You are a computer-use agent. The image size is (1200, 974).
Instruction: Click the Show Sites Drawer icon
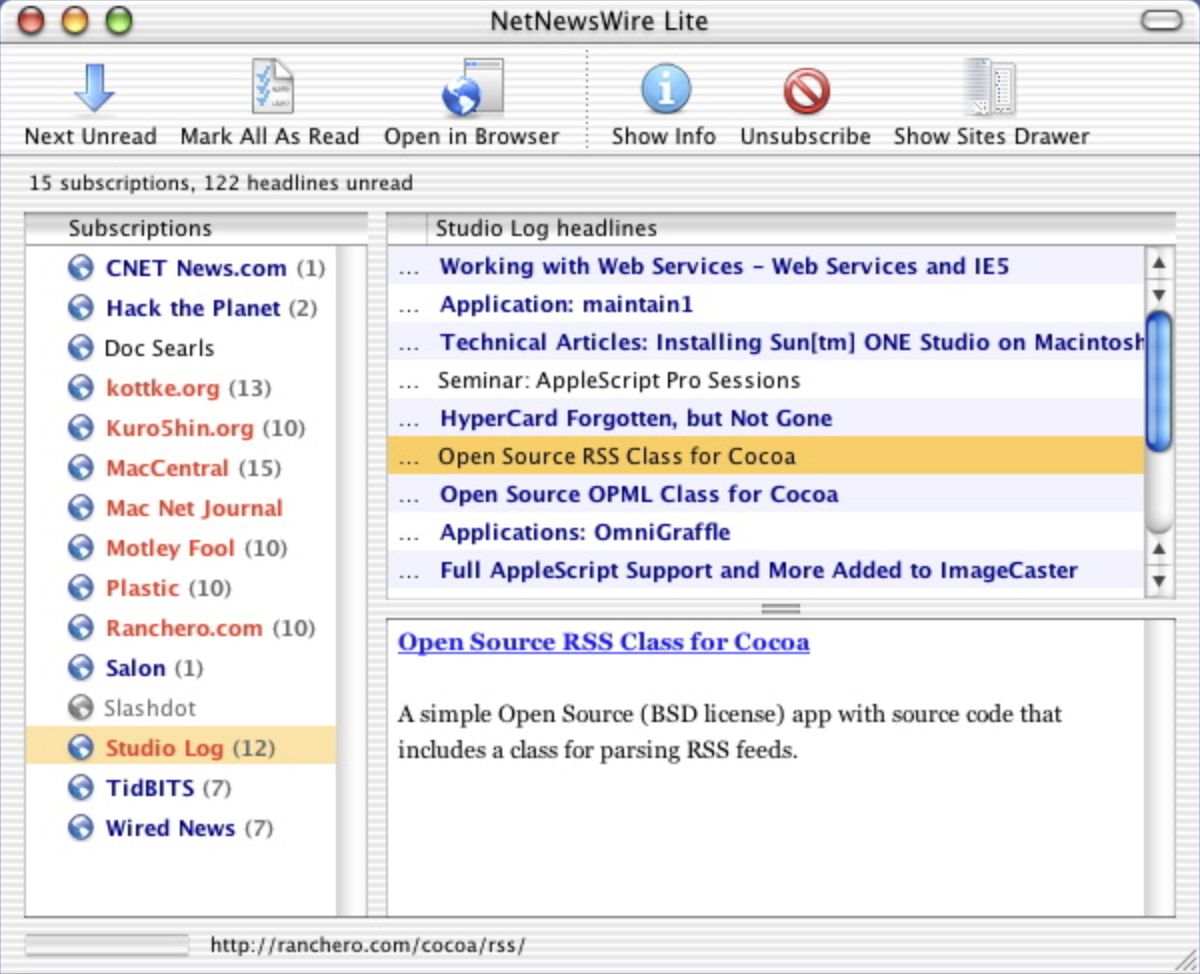click(989, 87)
